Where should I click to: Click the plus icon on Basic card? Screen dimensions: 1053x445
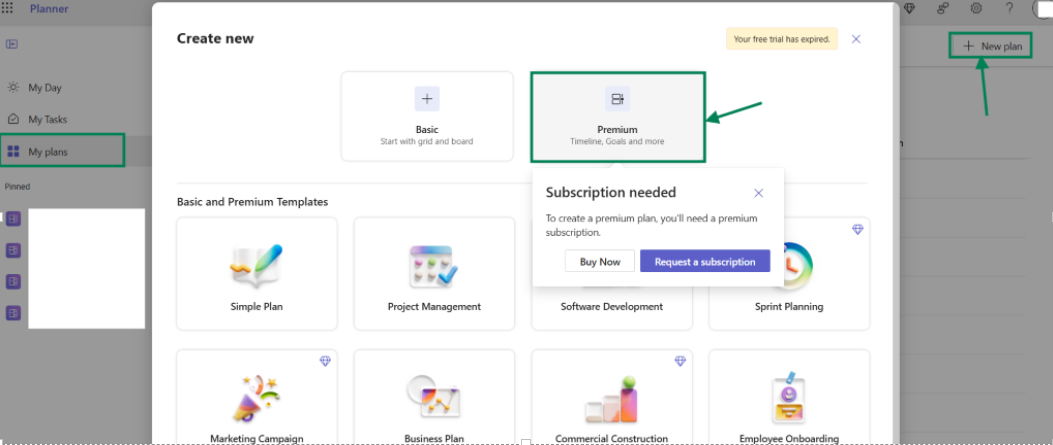[427, 99]
